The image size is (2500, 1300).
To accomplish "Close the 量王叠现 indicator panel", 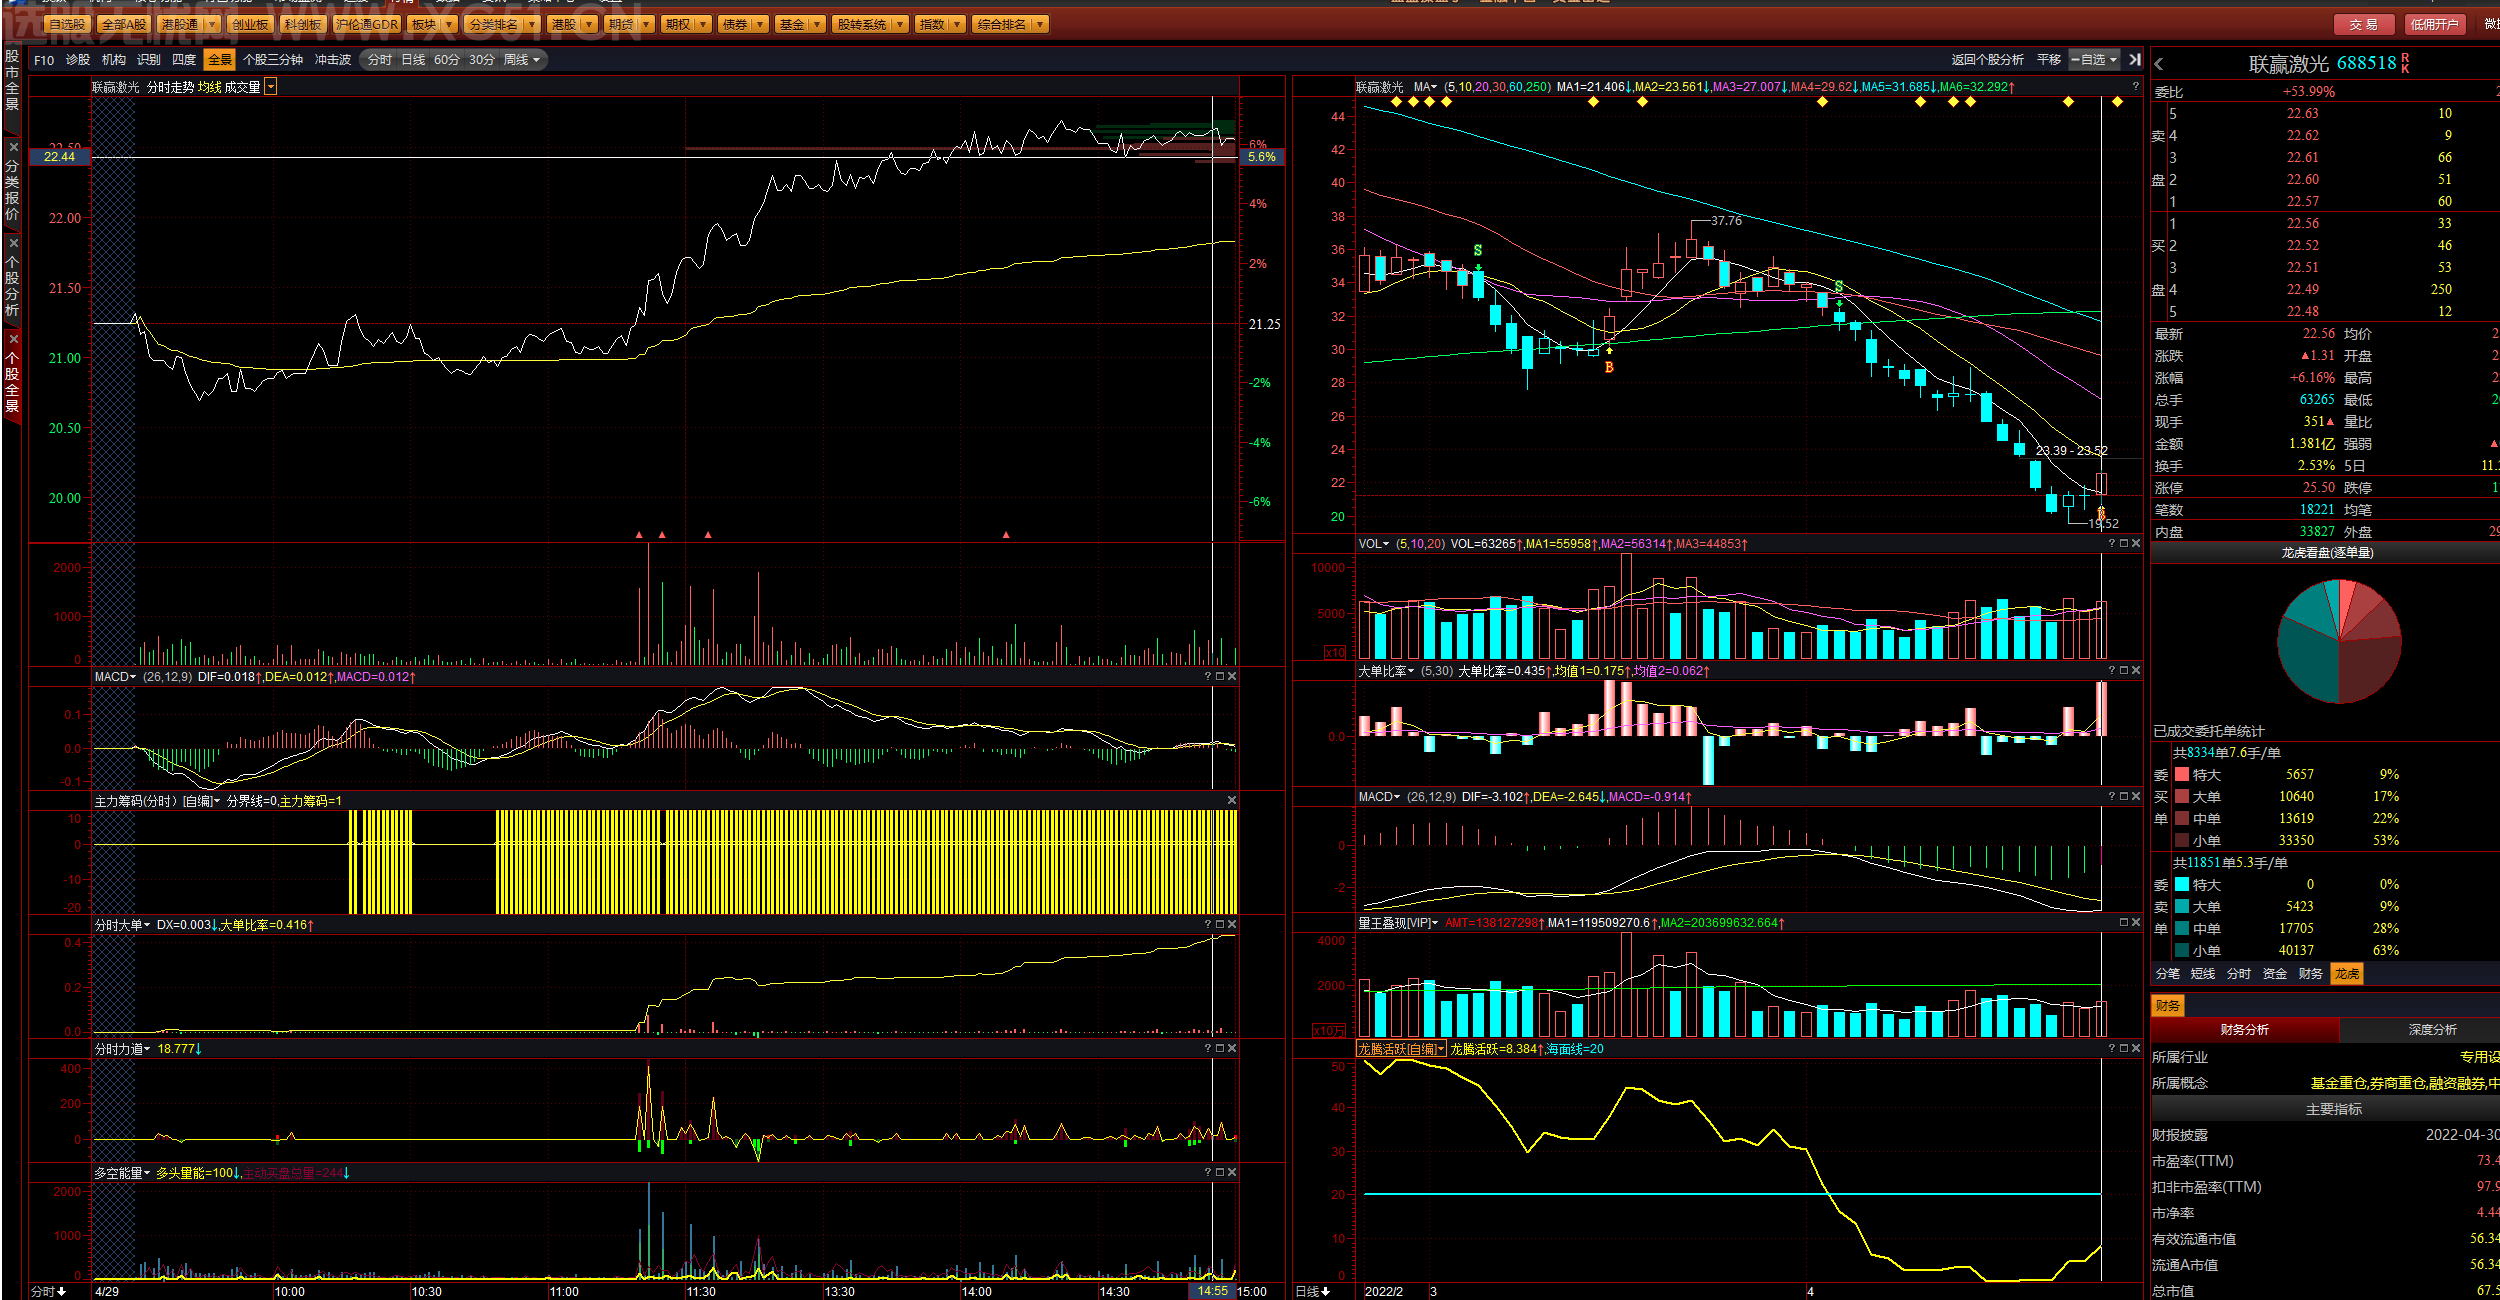I will click(x=2135, y=922).
